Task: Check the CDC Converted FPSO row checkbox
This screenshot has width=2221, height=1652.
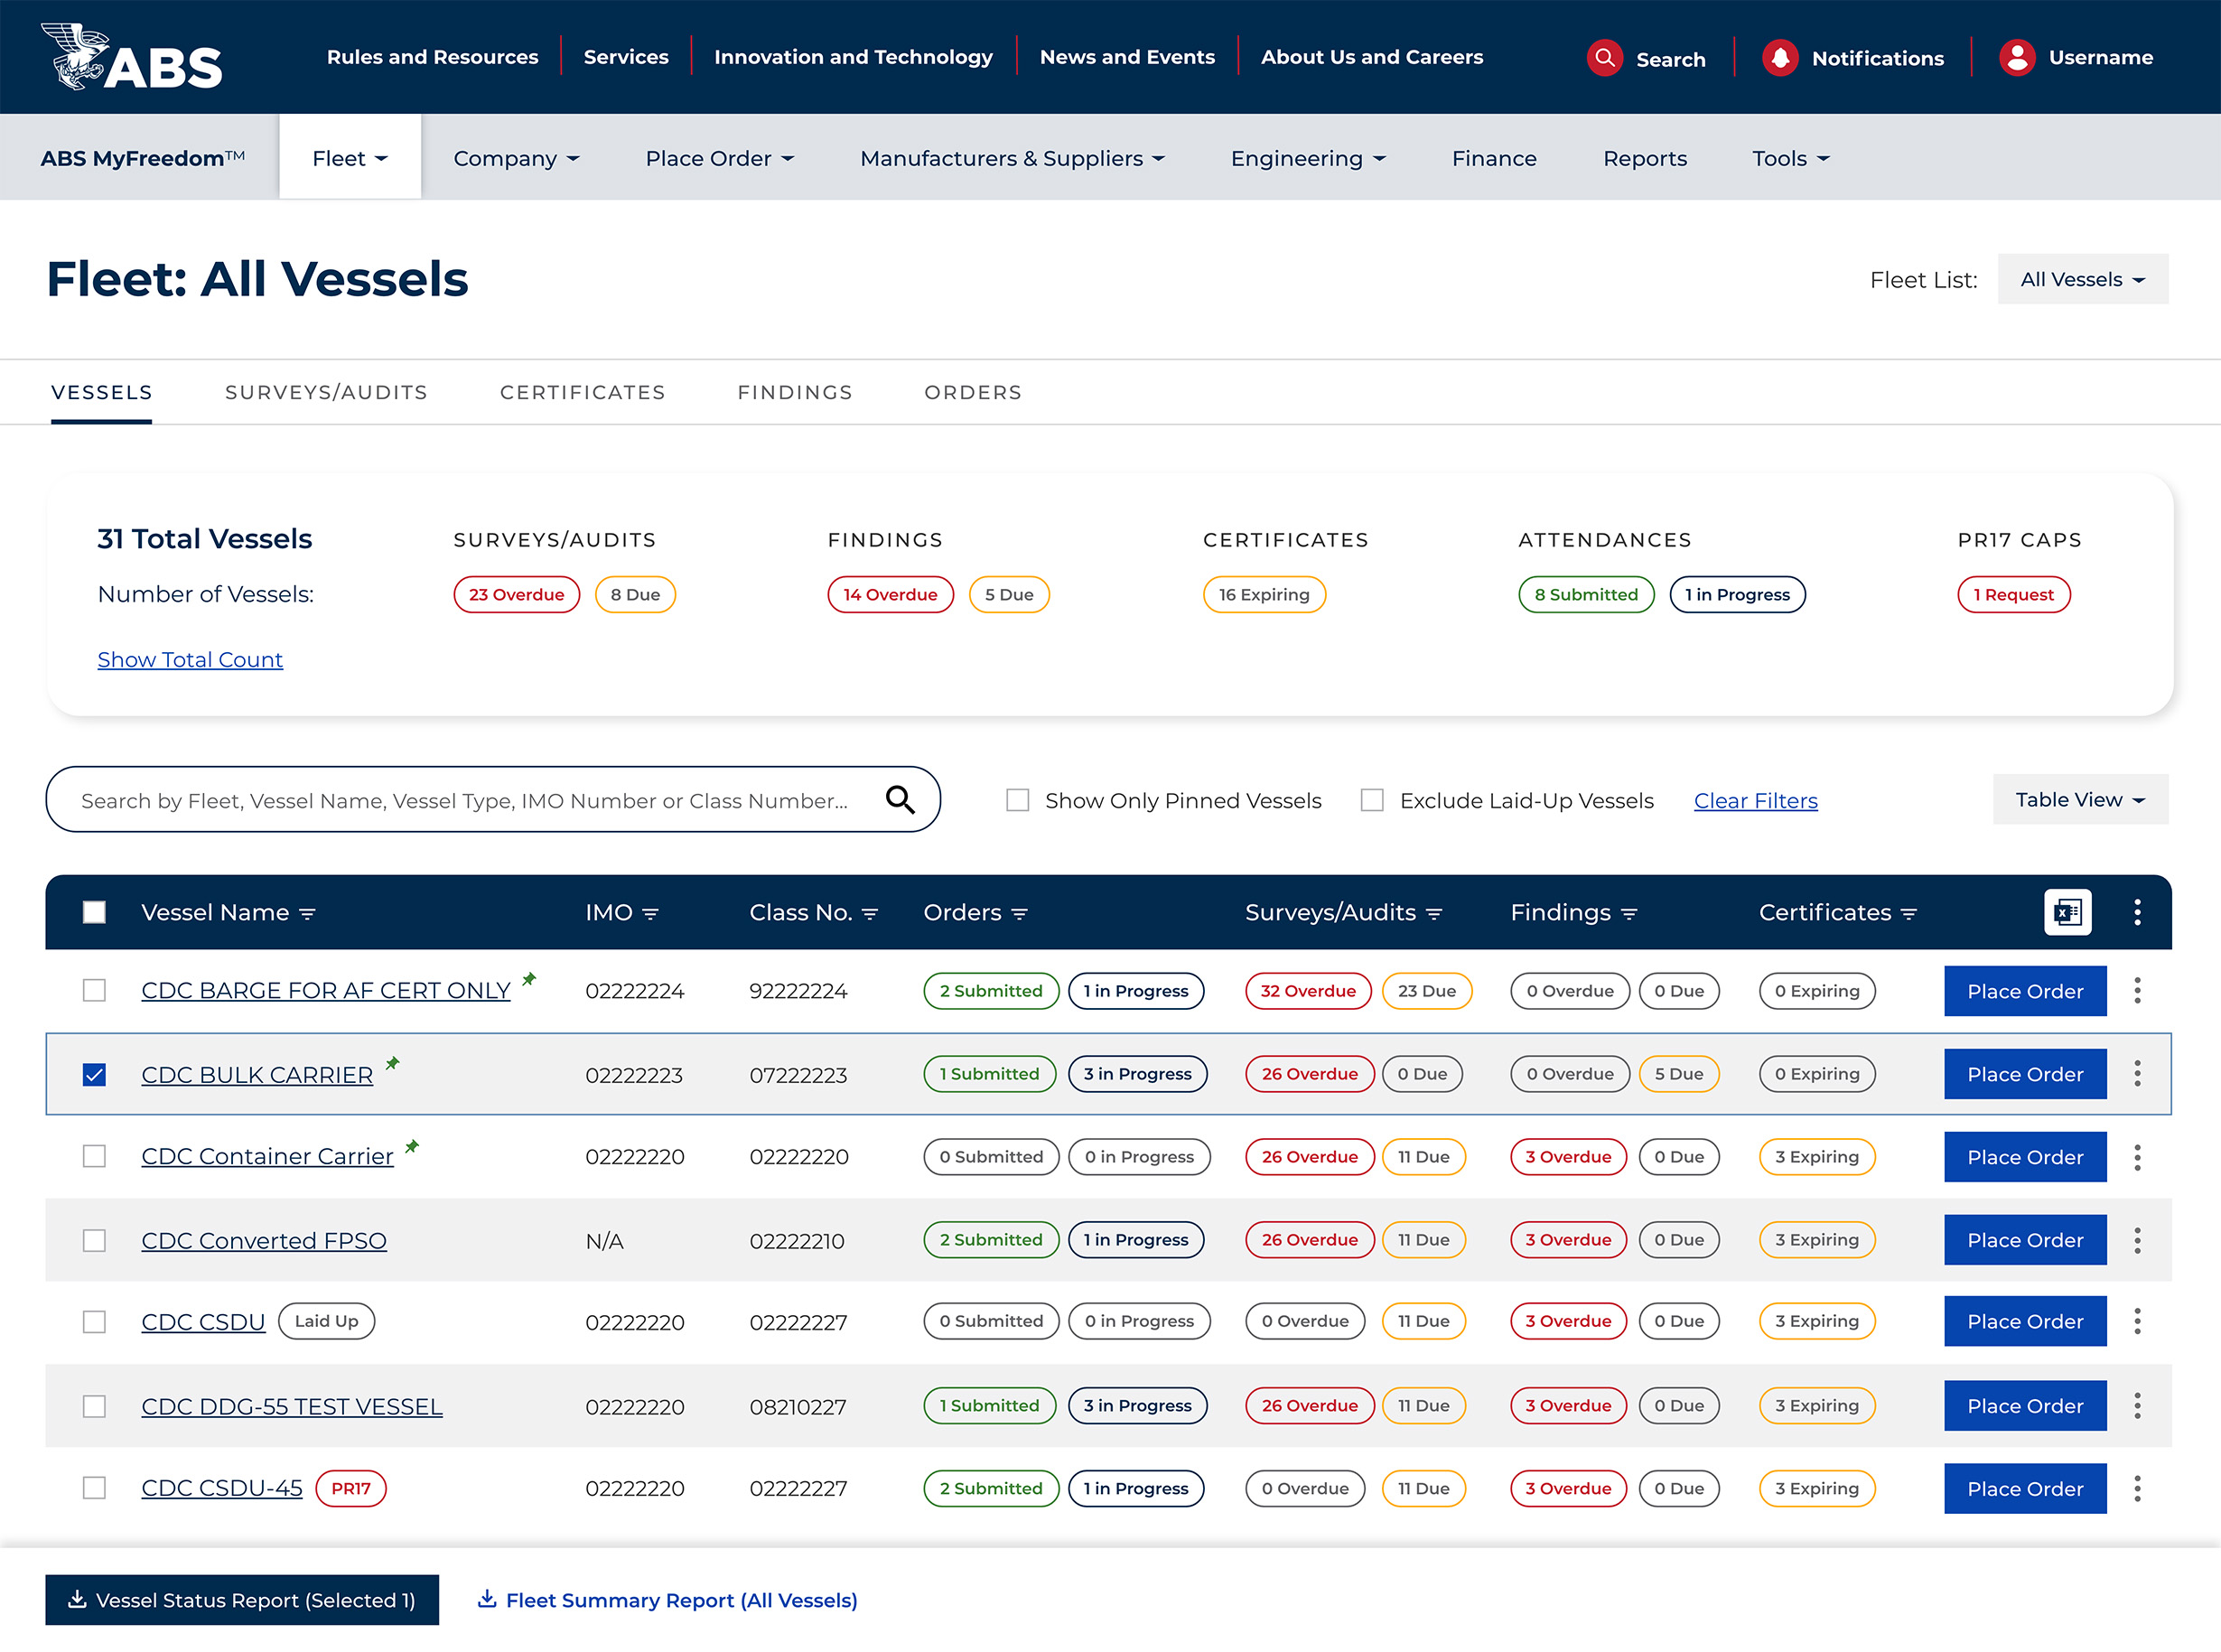Action: pyautogui.click(x=94, y=1240)
